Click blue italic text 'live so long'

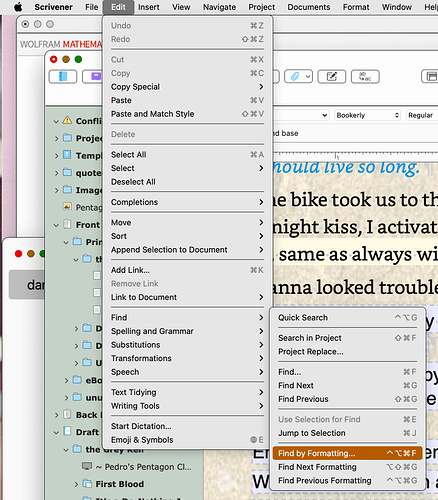[371, 167]
